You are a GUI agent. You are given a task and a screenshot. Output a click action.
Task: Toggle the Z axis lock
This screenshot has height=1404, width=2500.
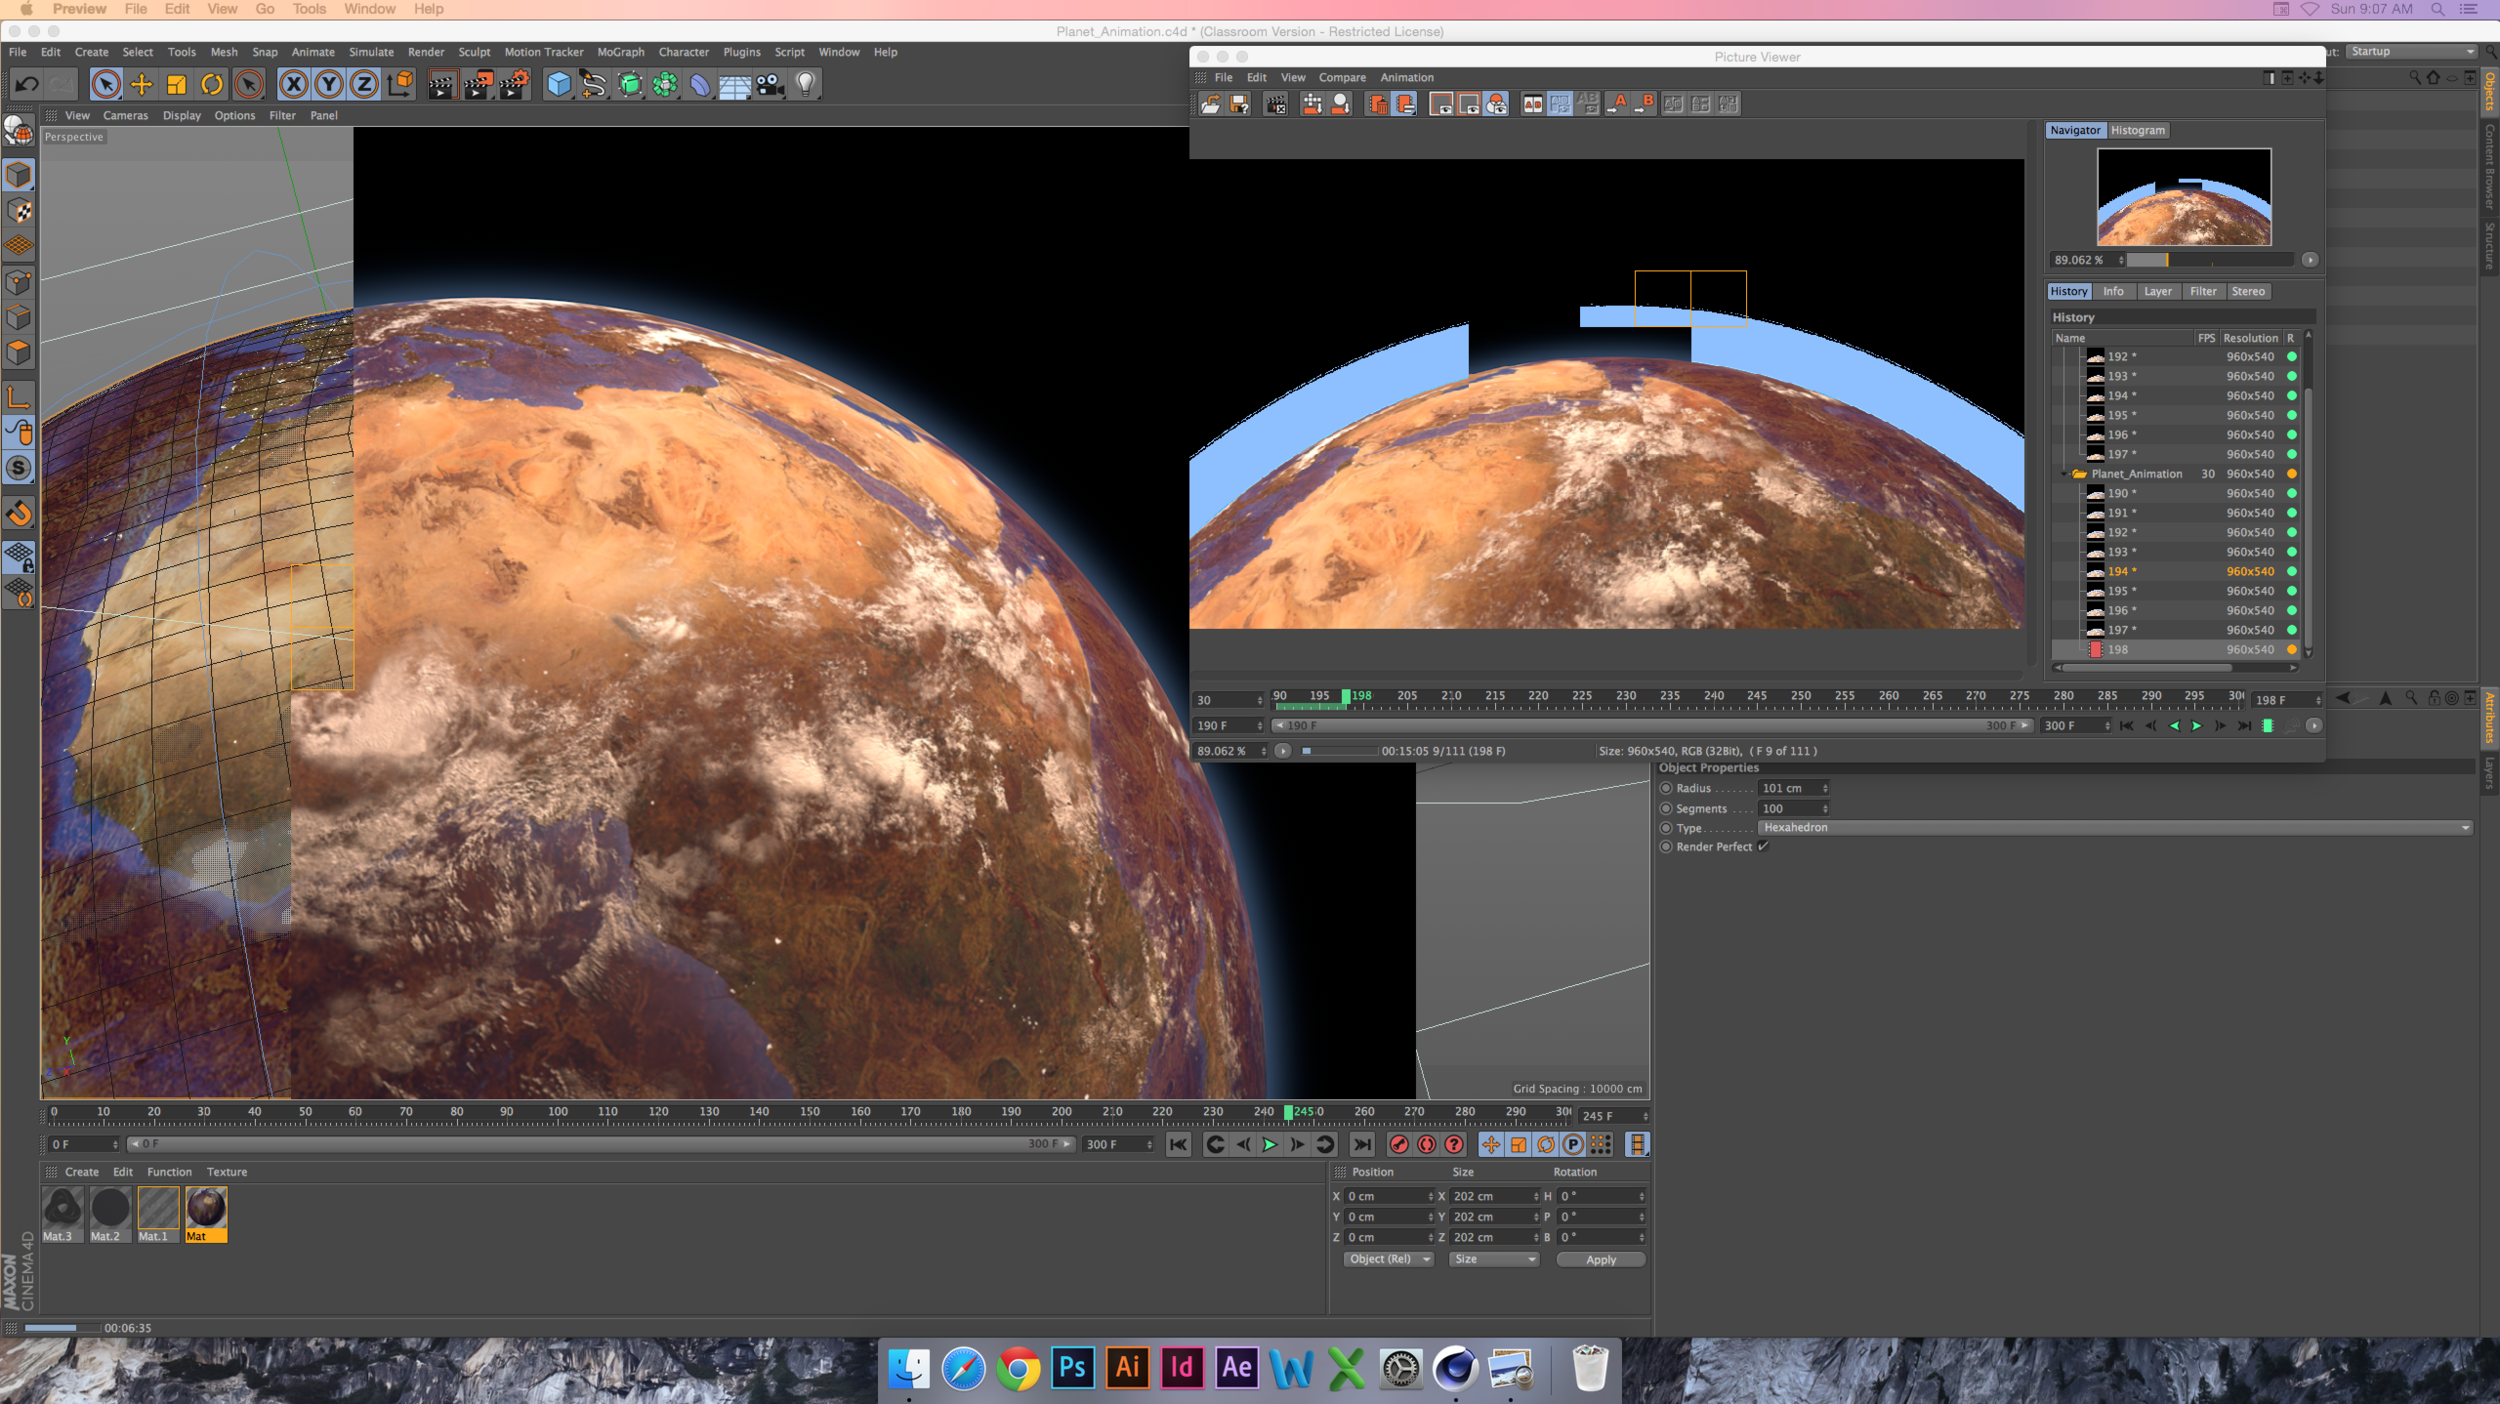tap(364, 84)
